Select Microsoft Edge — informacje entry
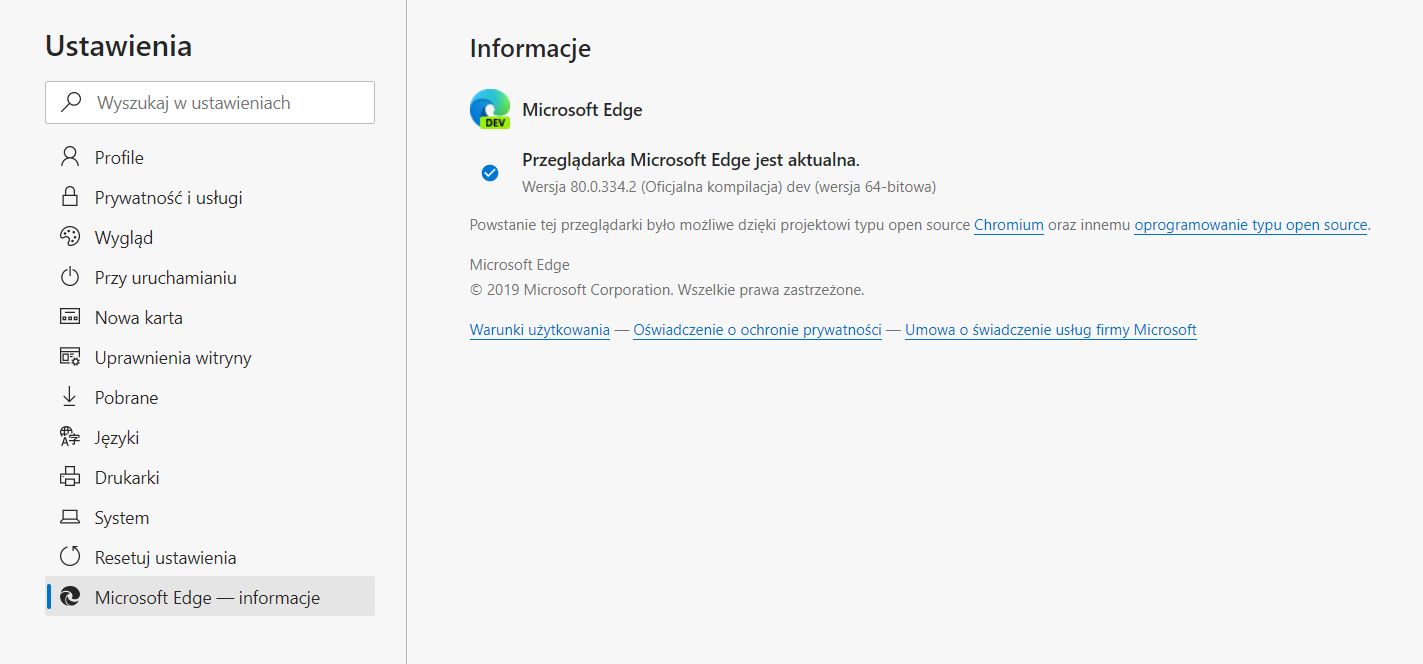 (210, 597)
